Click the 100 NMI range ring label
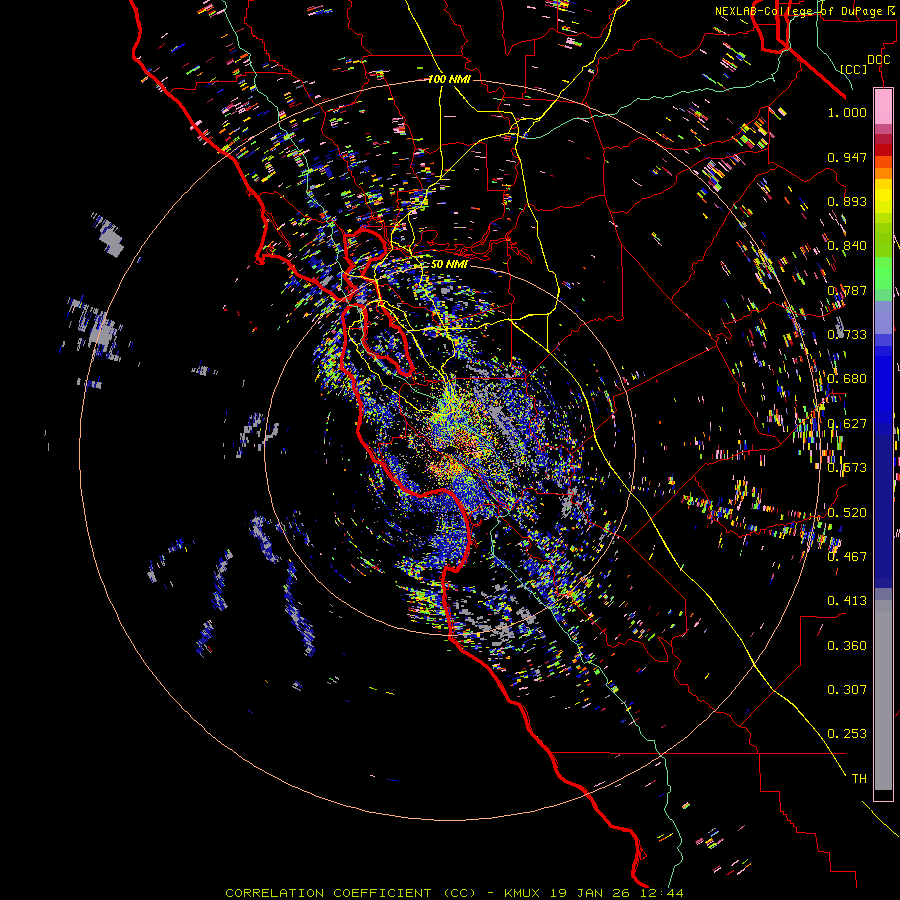This screenshot has width=900, height=900. tap(449, 79)
